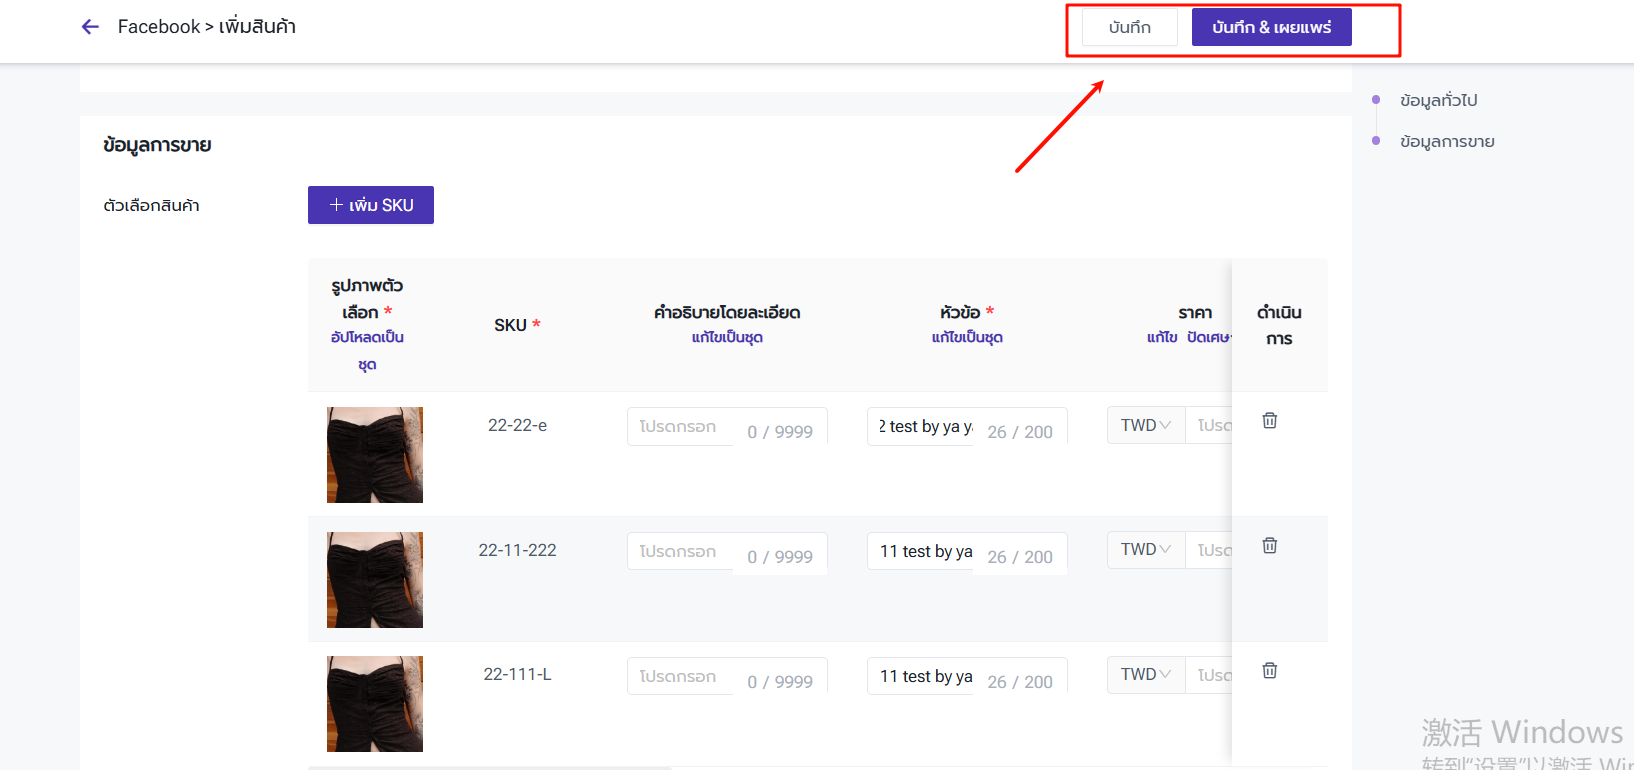Screen dimensions: 1634x770
Task: Click the เพิ่ม SKU button
Action: coord(370,205)
